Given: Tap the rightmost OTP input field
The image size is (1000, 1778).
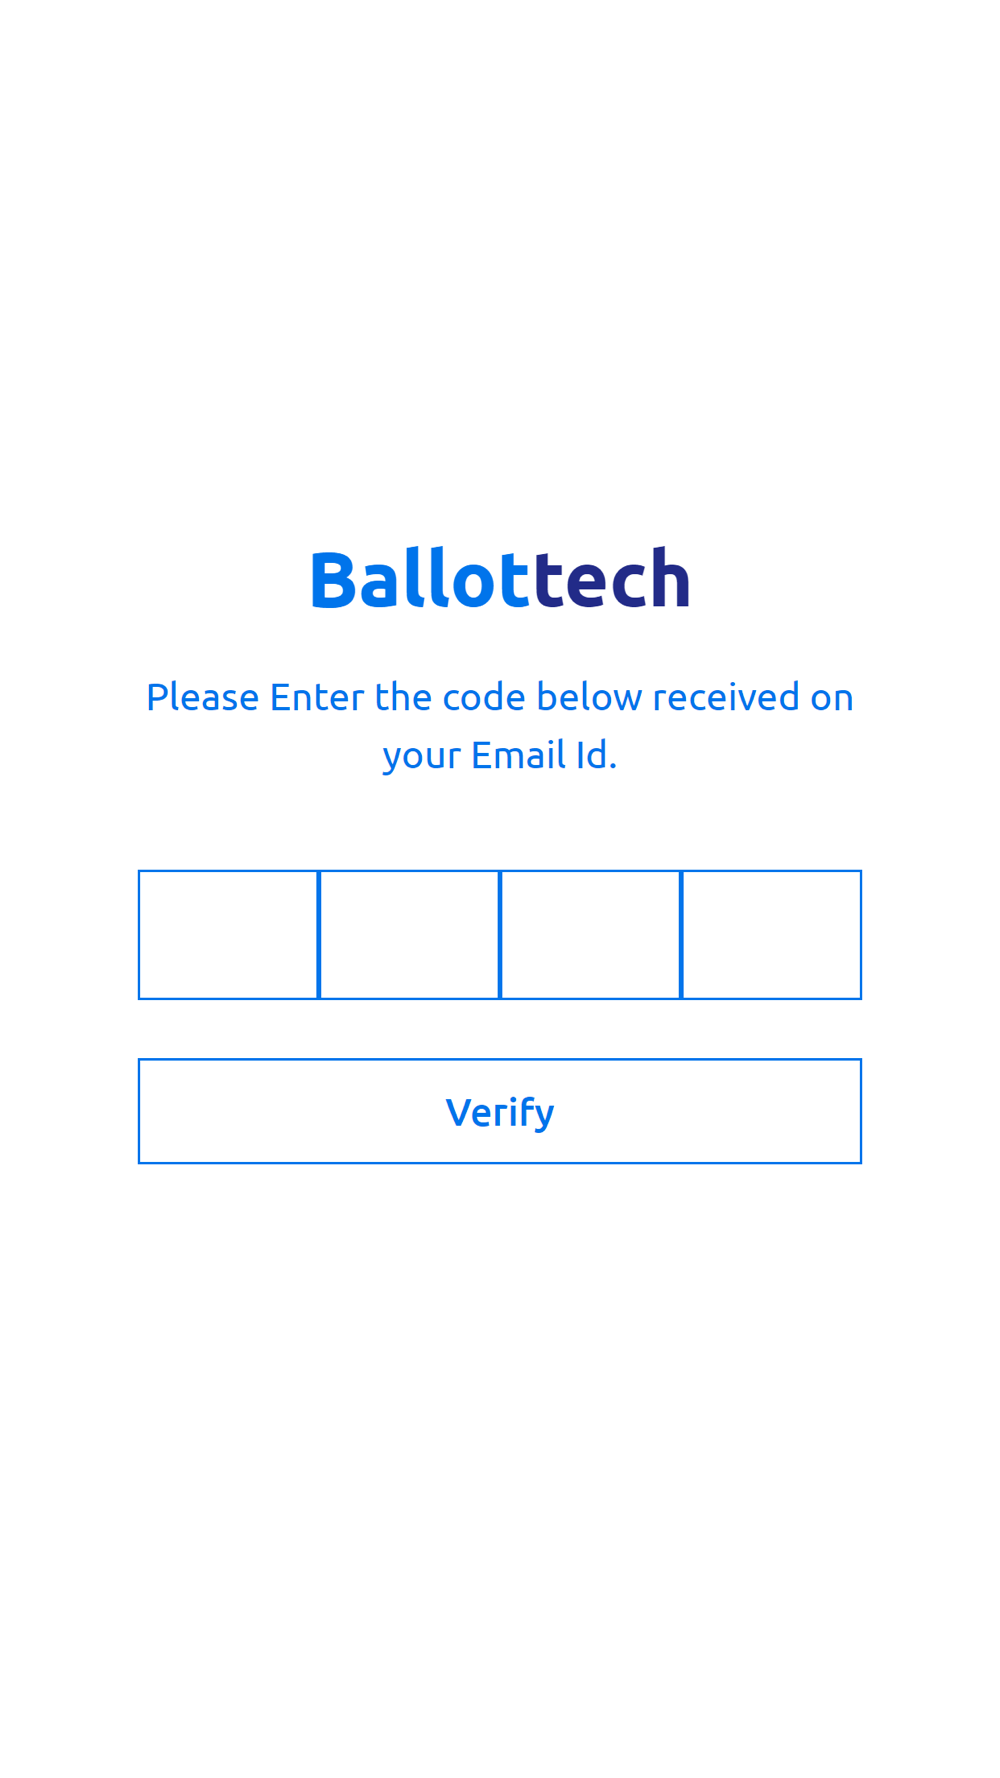Looking at the screenshot, I should [x=771, y=934].
